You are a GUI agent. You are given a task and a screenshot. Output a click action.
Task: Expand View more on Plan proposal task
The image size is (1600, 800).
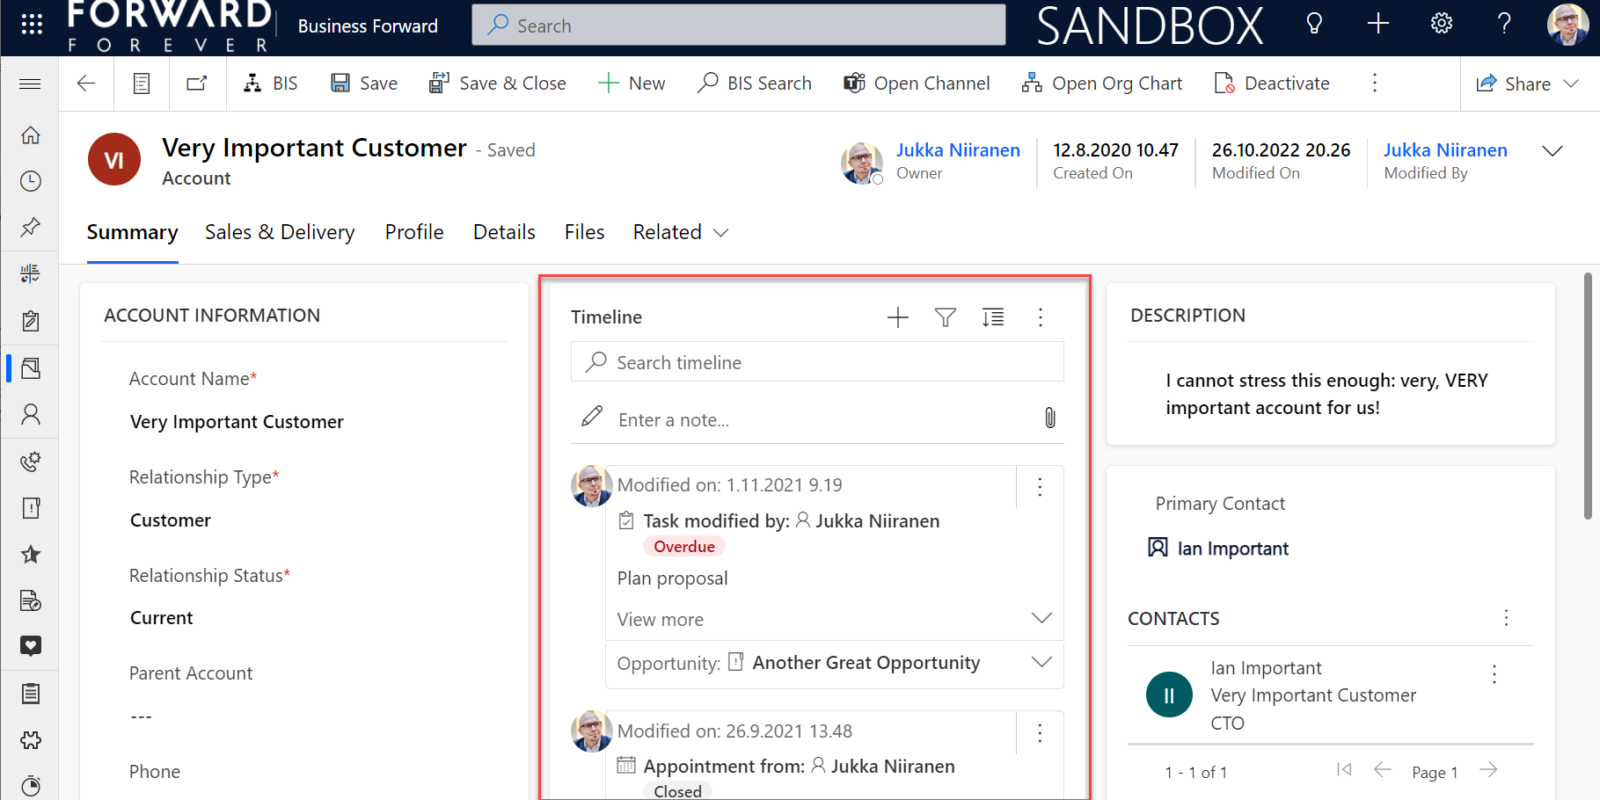[1041, 618]
